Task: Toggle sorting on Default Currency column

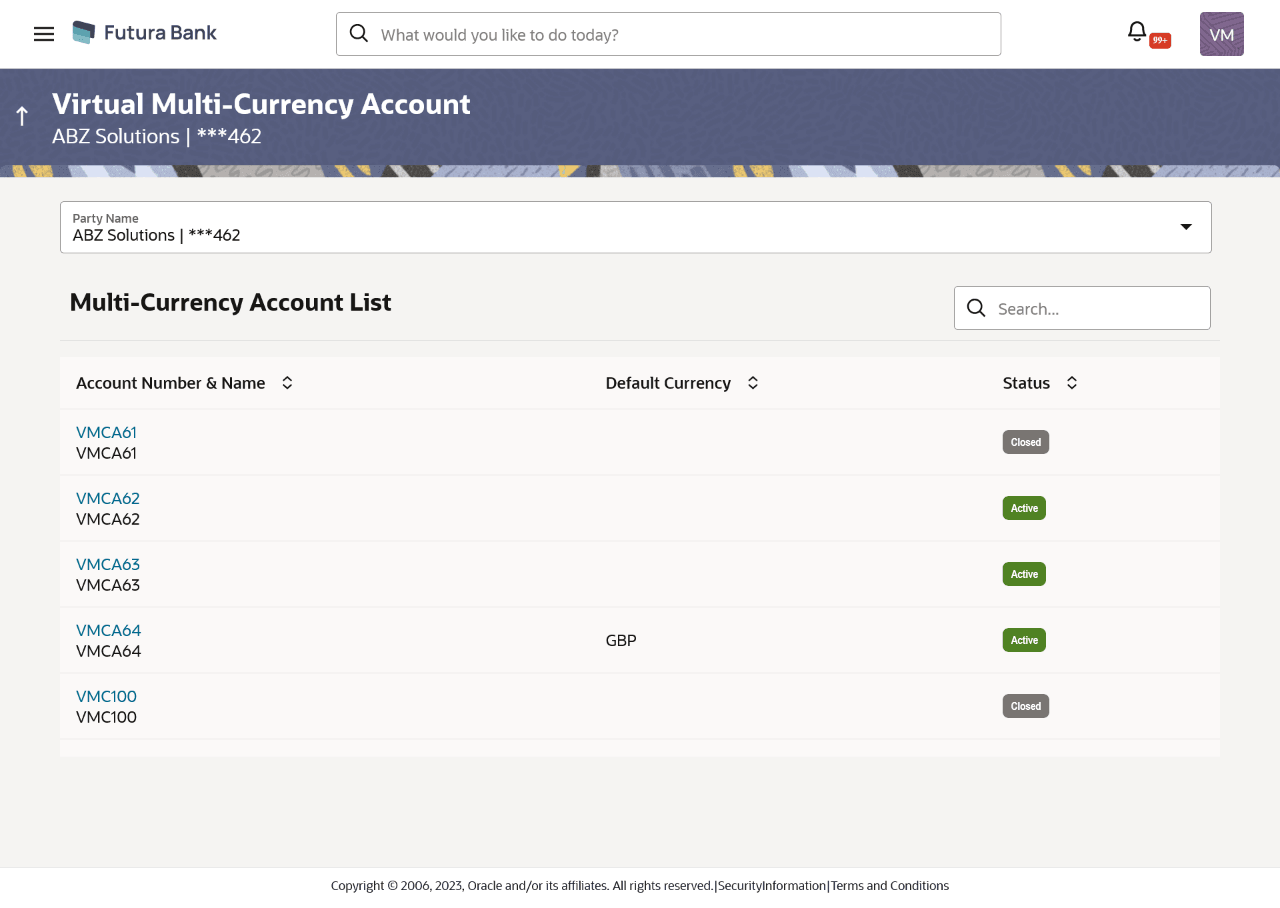Action: tap(752, 382)
